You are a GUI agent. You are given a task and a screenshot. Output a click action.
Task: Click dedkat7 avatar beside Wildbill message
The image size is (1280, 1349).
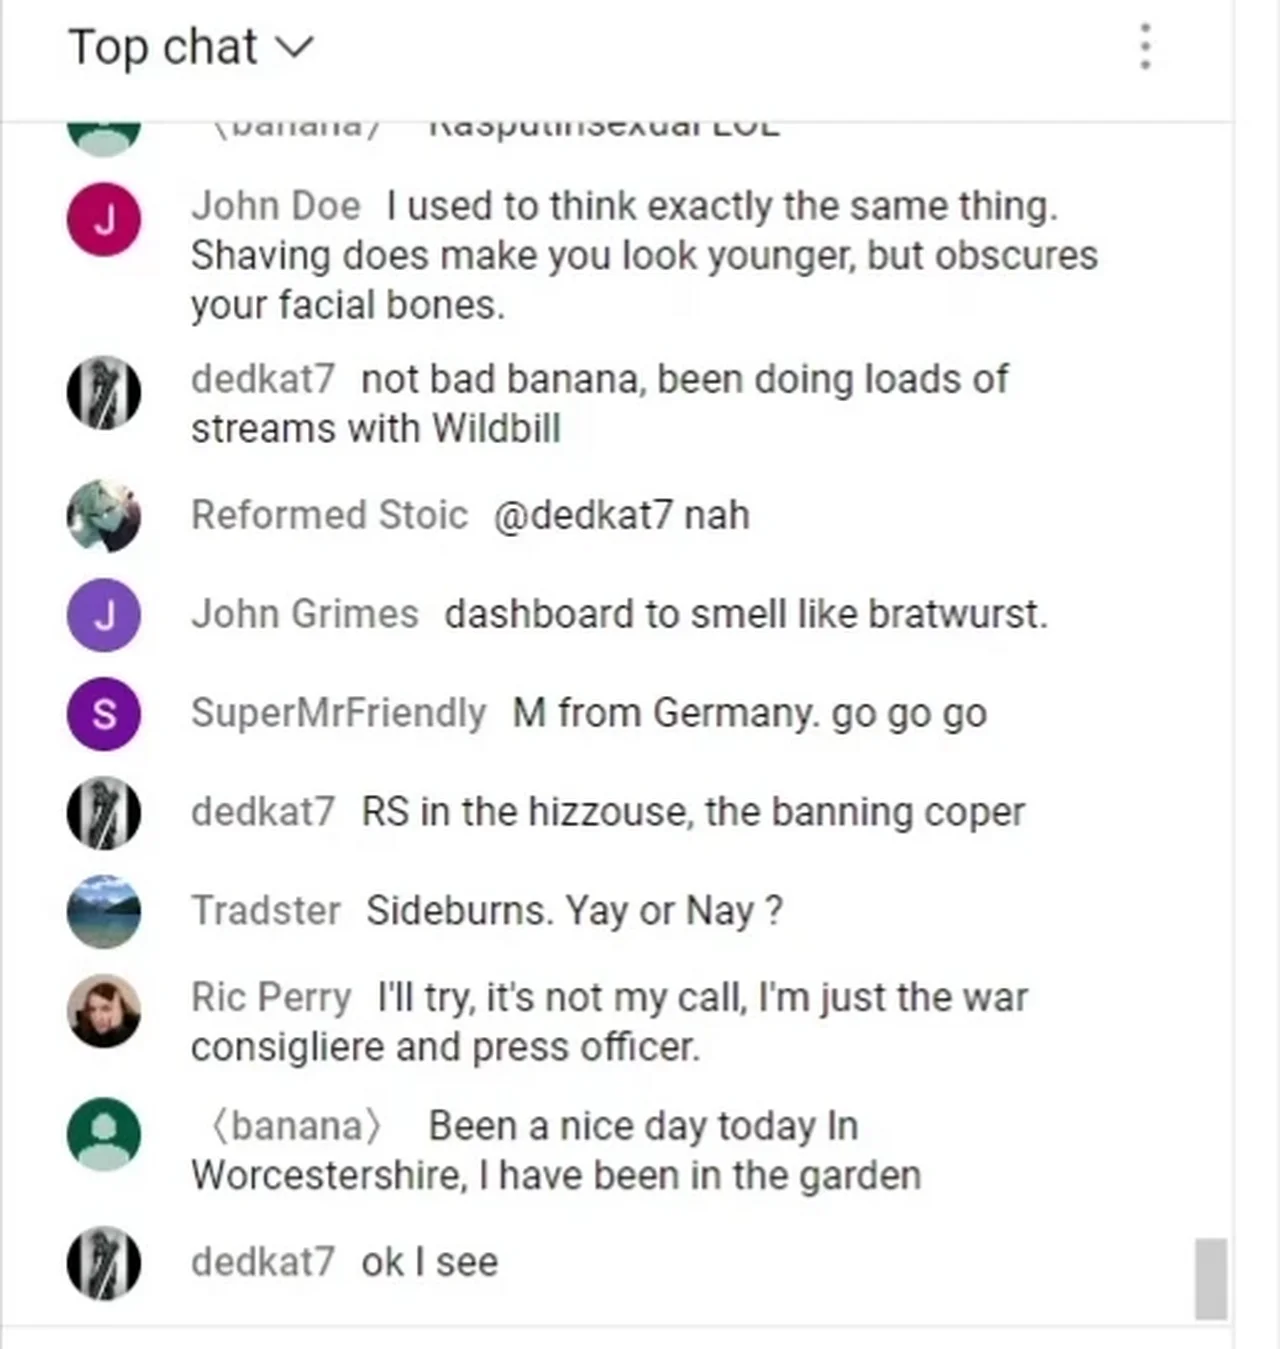pos(104,392)
